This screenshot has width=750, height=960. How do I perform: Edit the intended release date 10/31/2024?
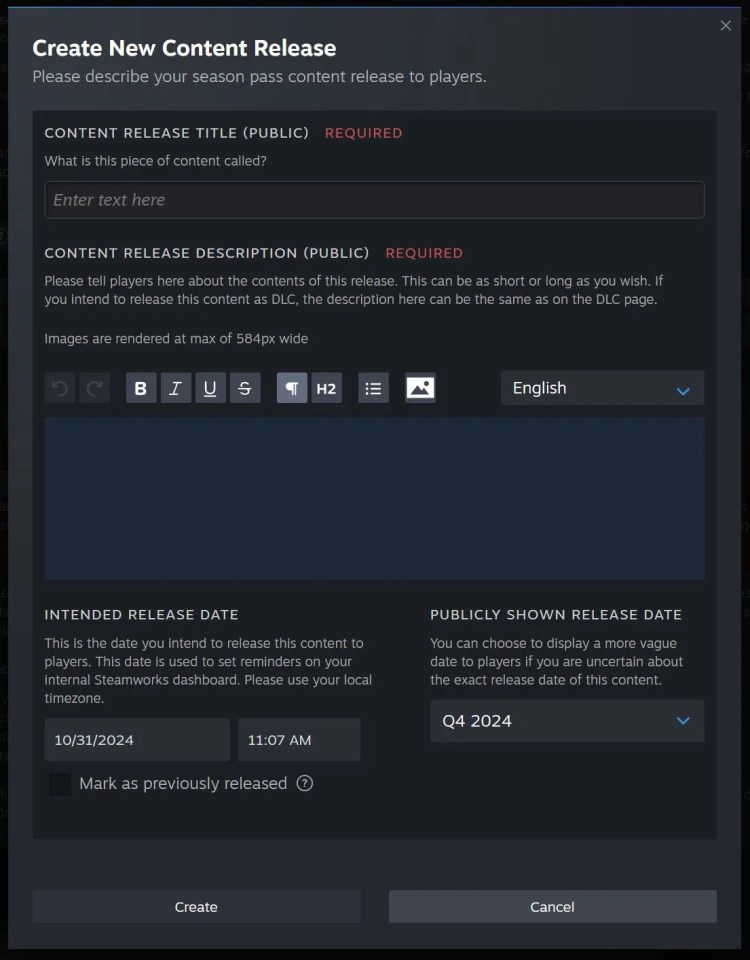click(137, 740)
